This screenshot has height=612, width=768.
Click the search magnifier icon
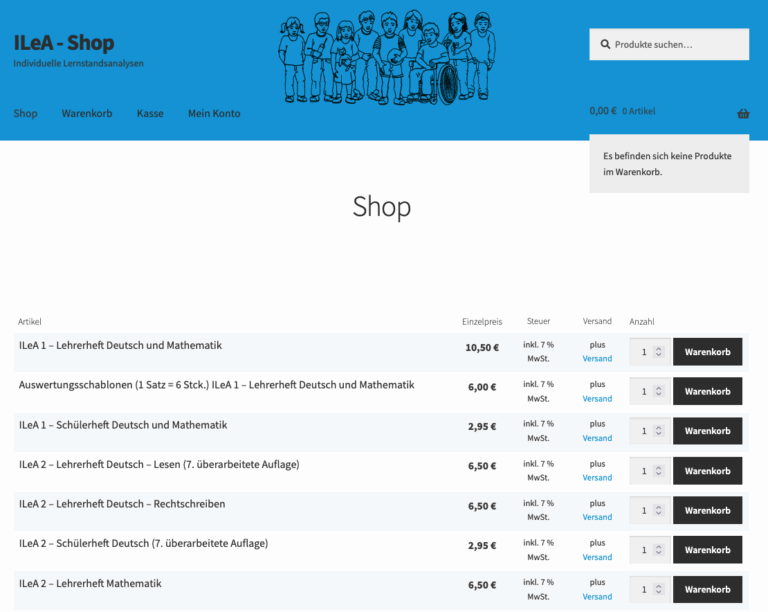coord(605,45)
